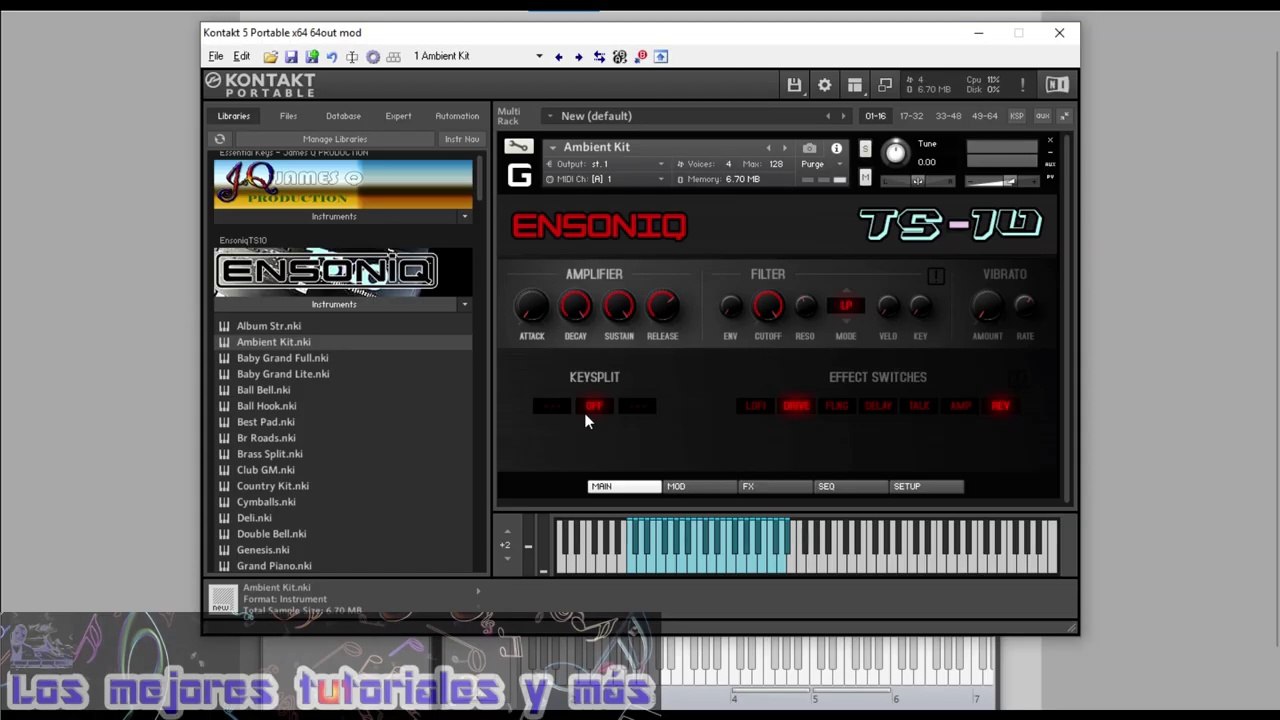The image size is (1280, 720).
Task: Adjust the instrument volume slider
Action: 1001,182
